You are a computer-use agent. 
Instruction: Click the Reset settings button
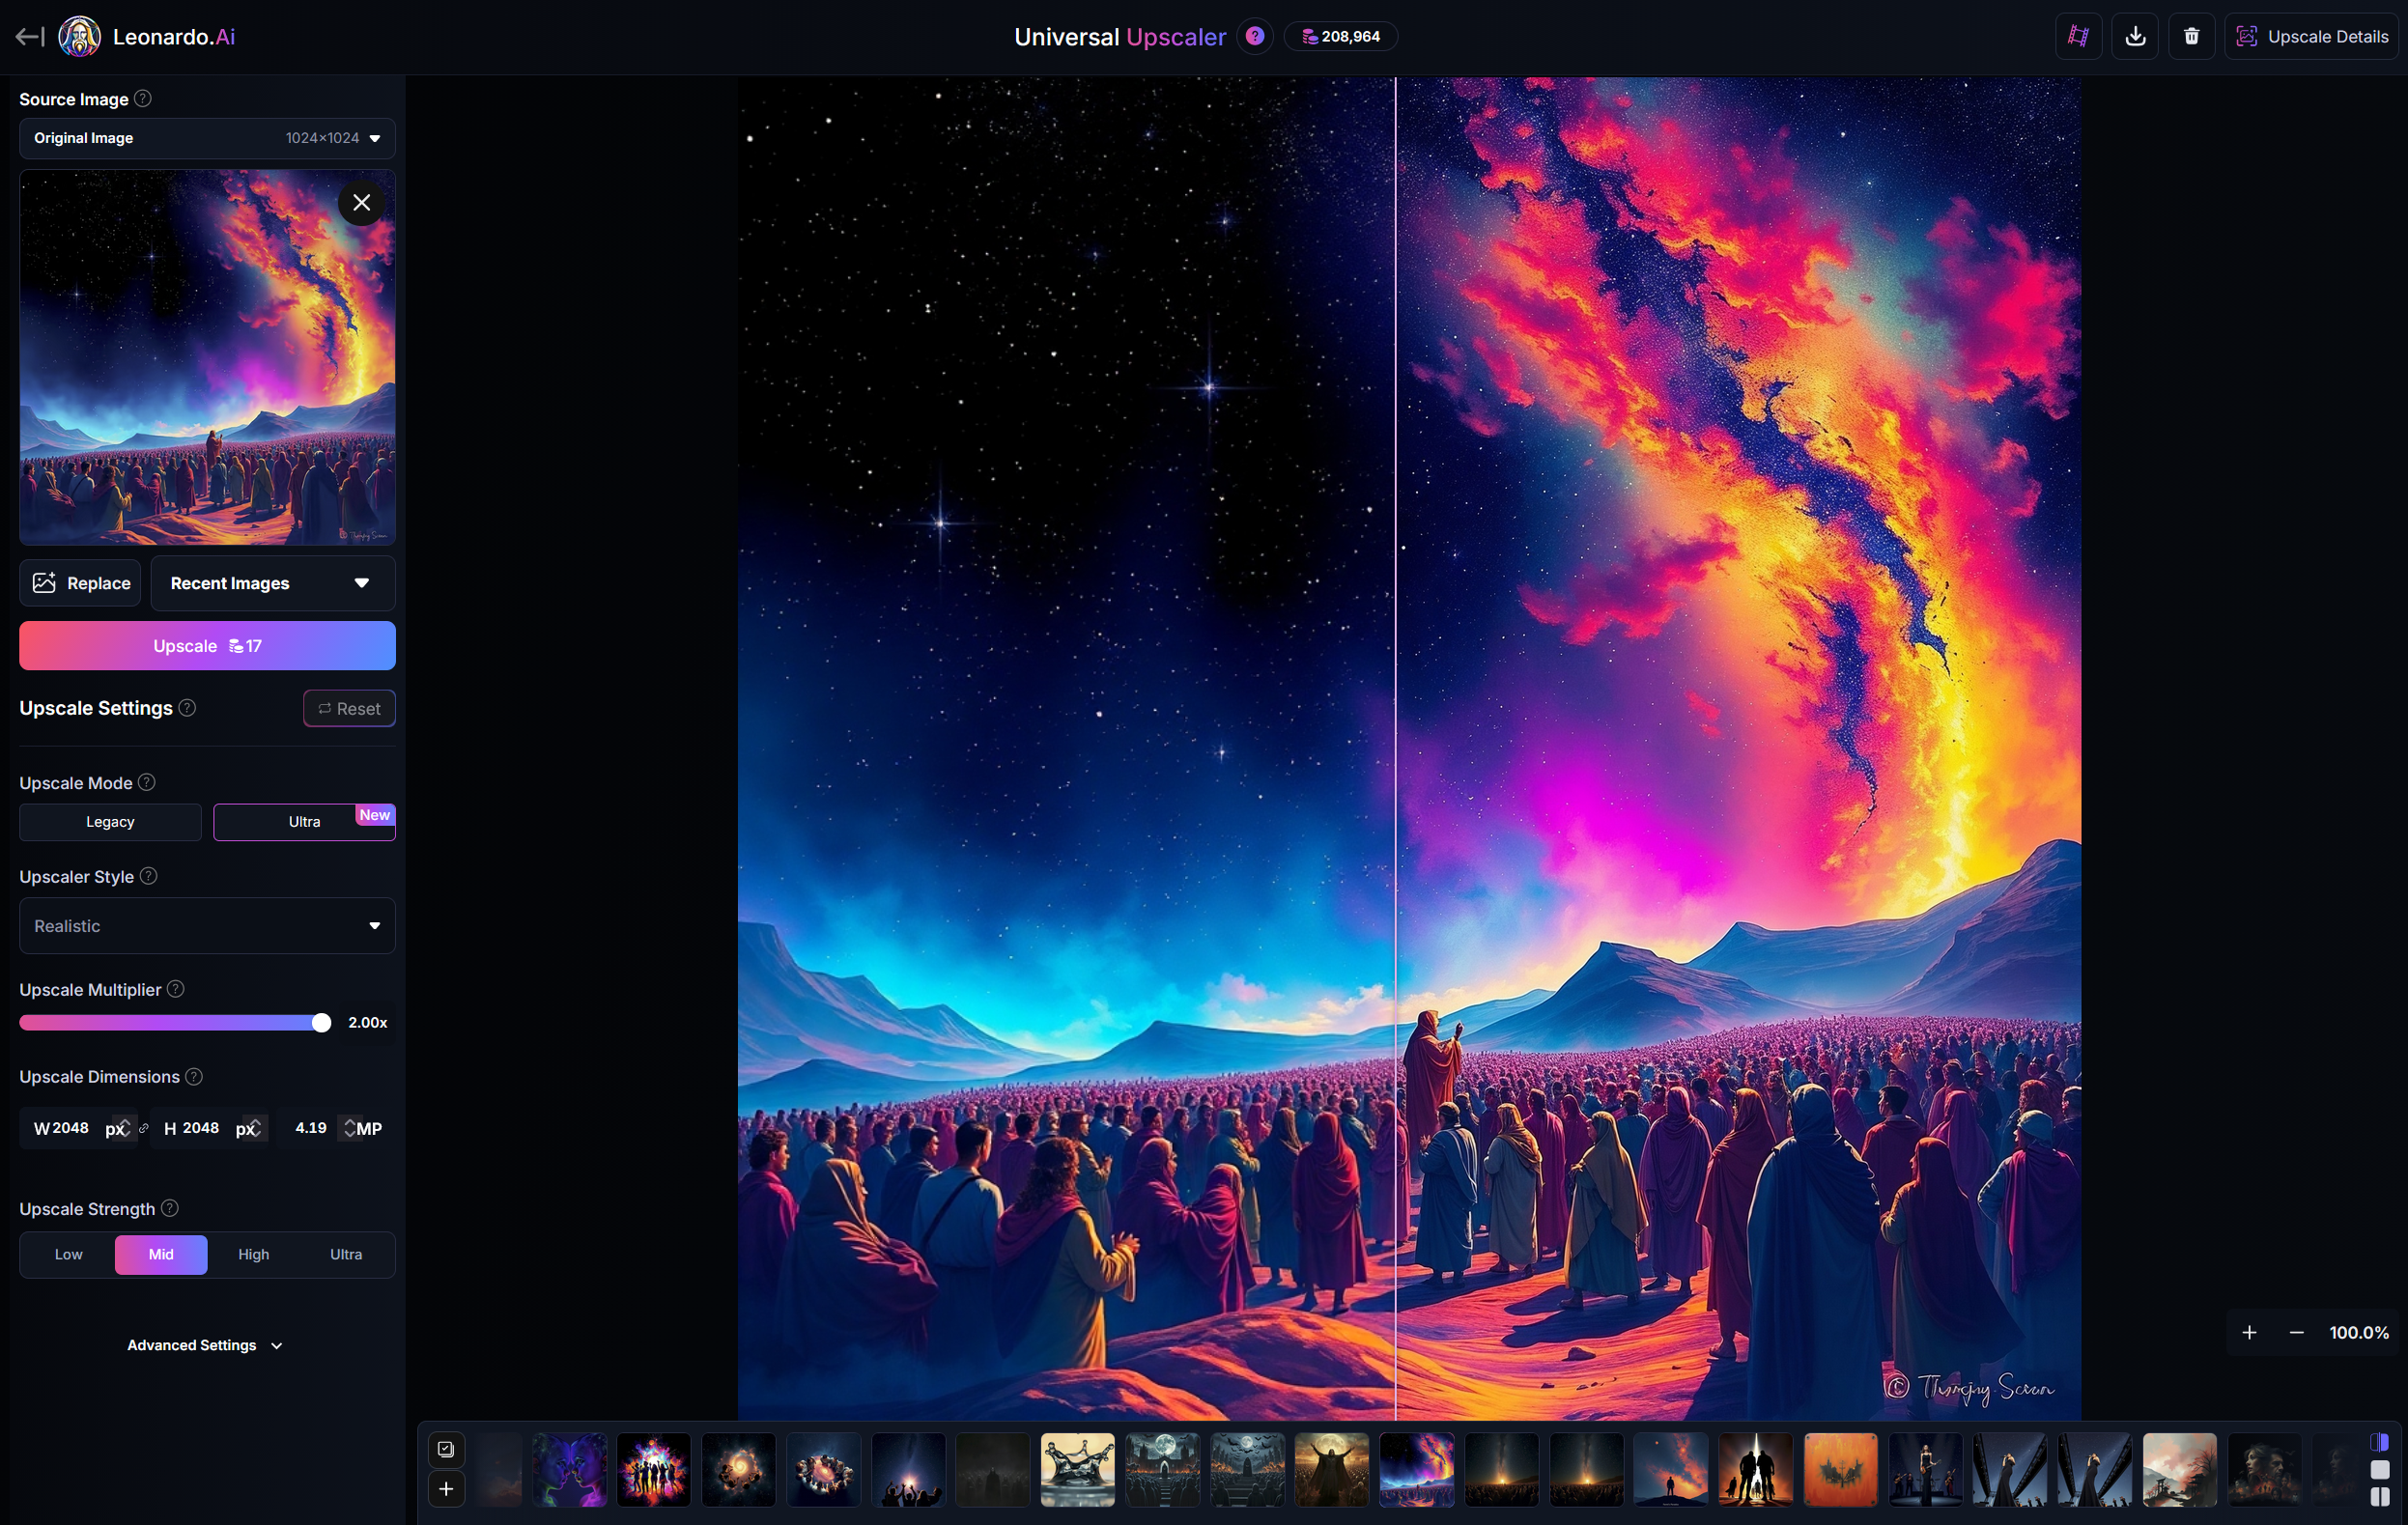click(349, 708)
